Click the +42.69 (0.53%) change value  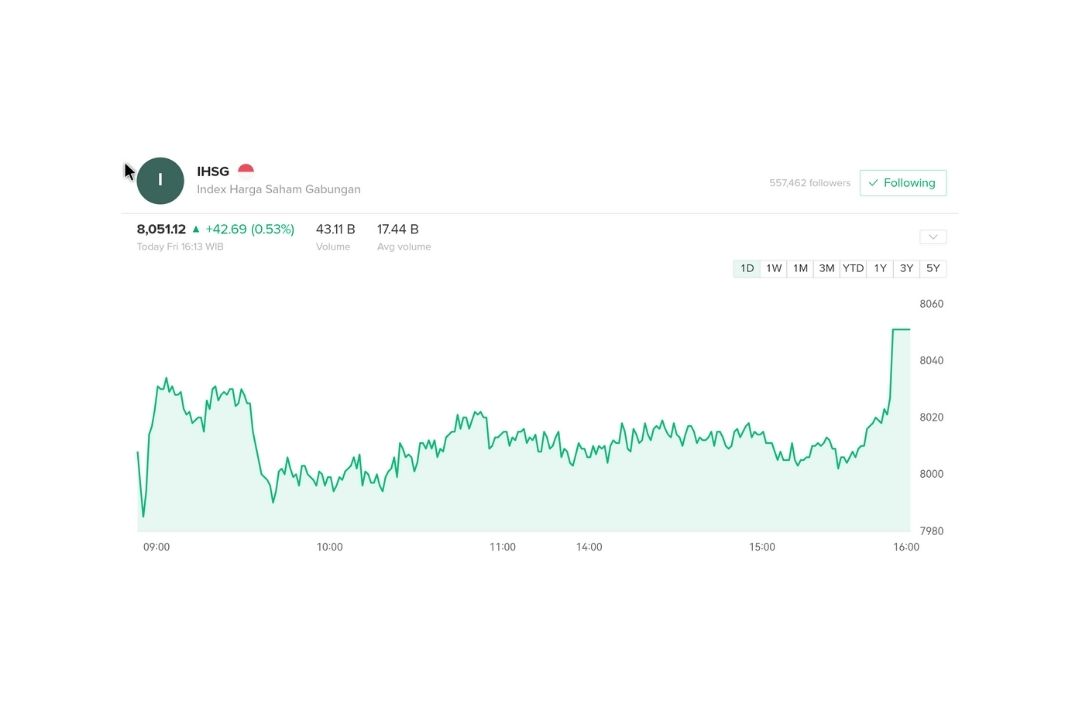pyautogui.click(x=250, y=229)
